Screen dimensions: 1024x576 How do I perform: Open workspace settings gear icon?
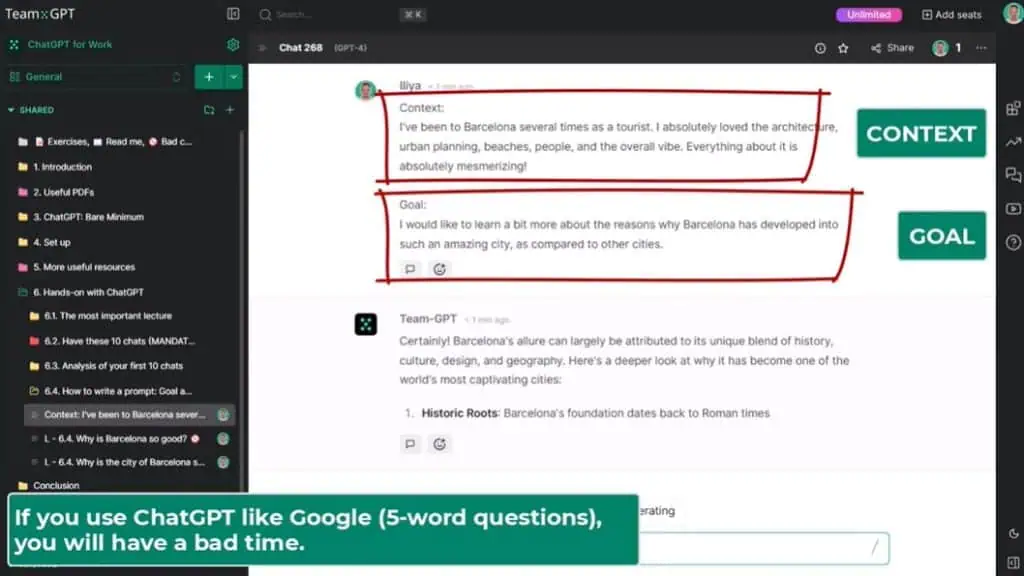point(233,44)
